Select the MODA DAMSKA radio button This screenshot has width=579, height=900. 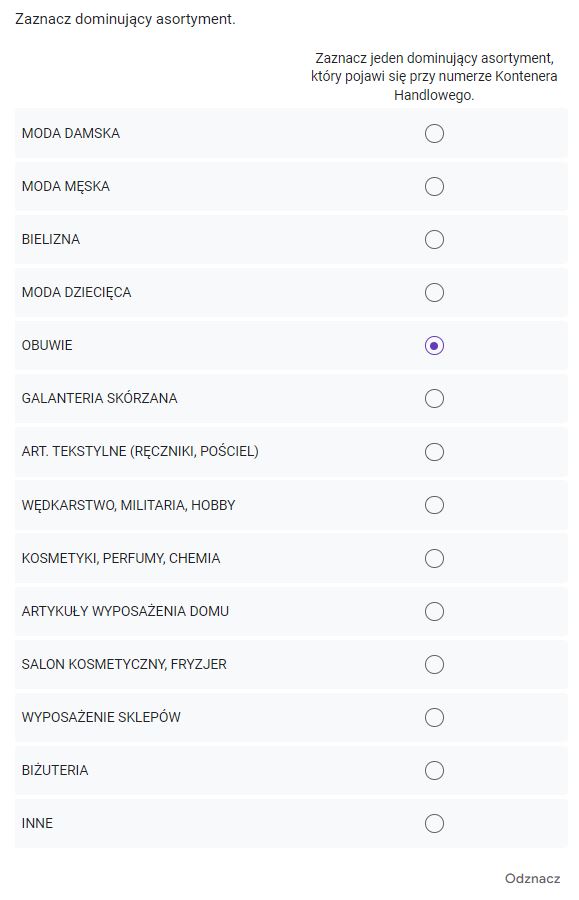coord(434,133)
